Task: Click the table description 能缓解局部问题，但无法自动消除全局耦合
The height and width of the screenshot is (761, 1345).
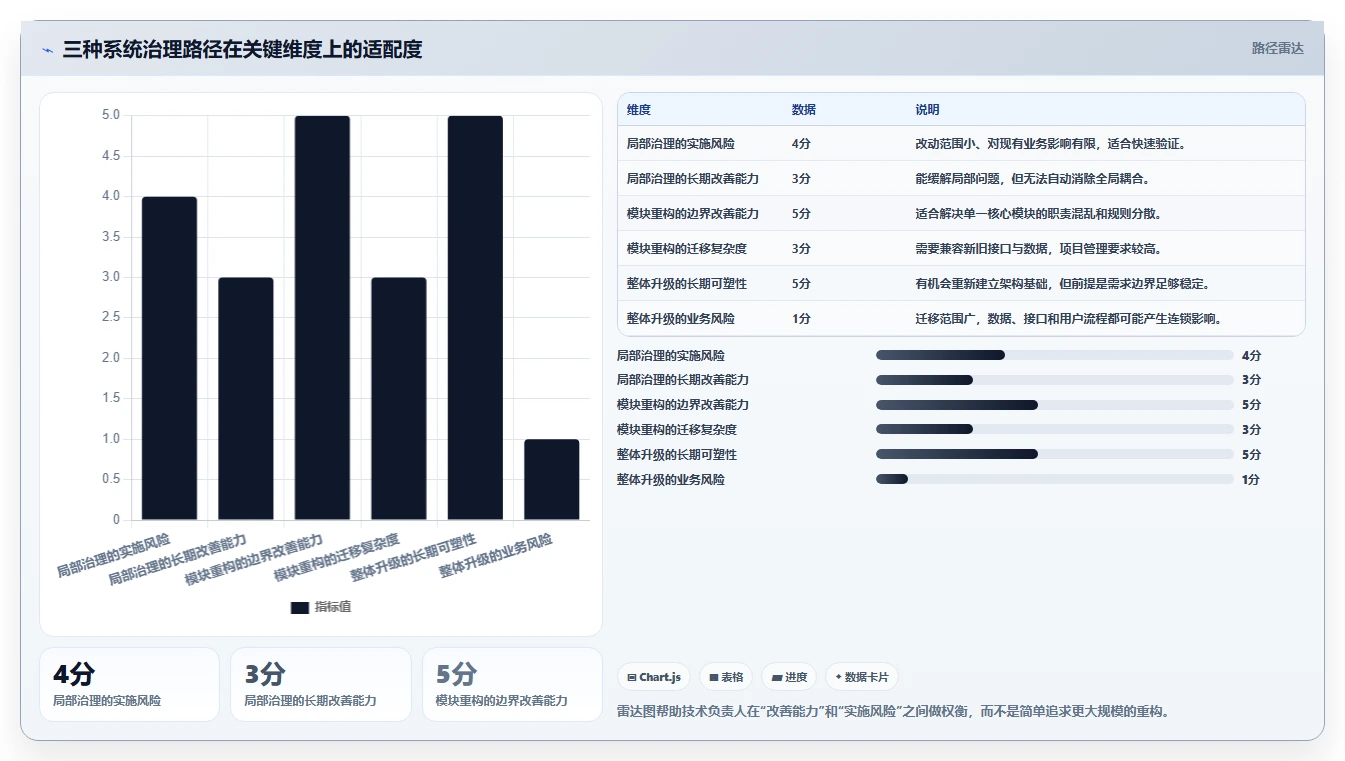Action: (x=1032, y=179)
